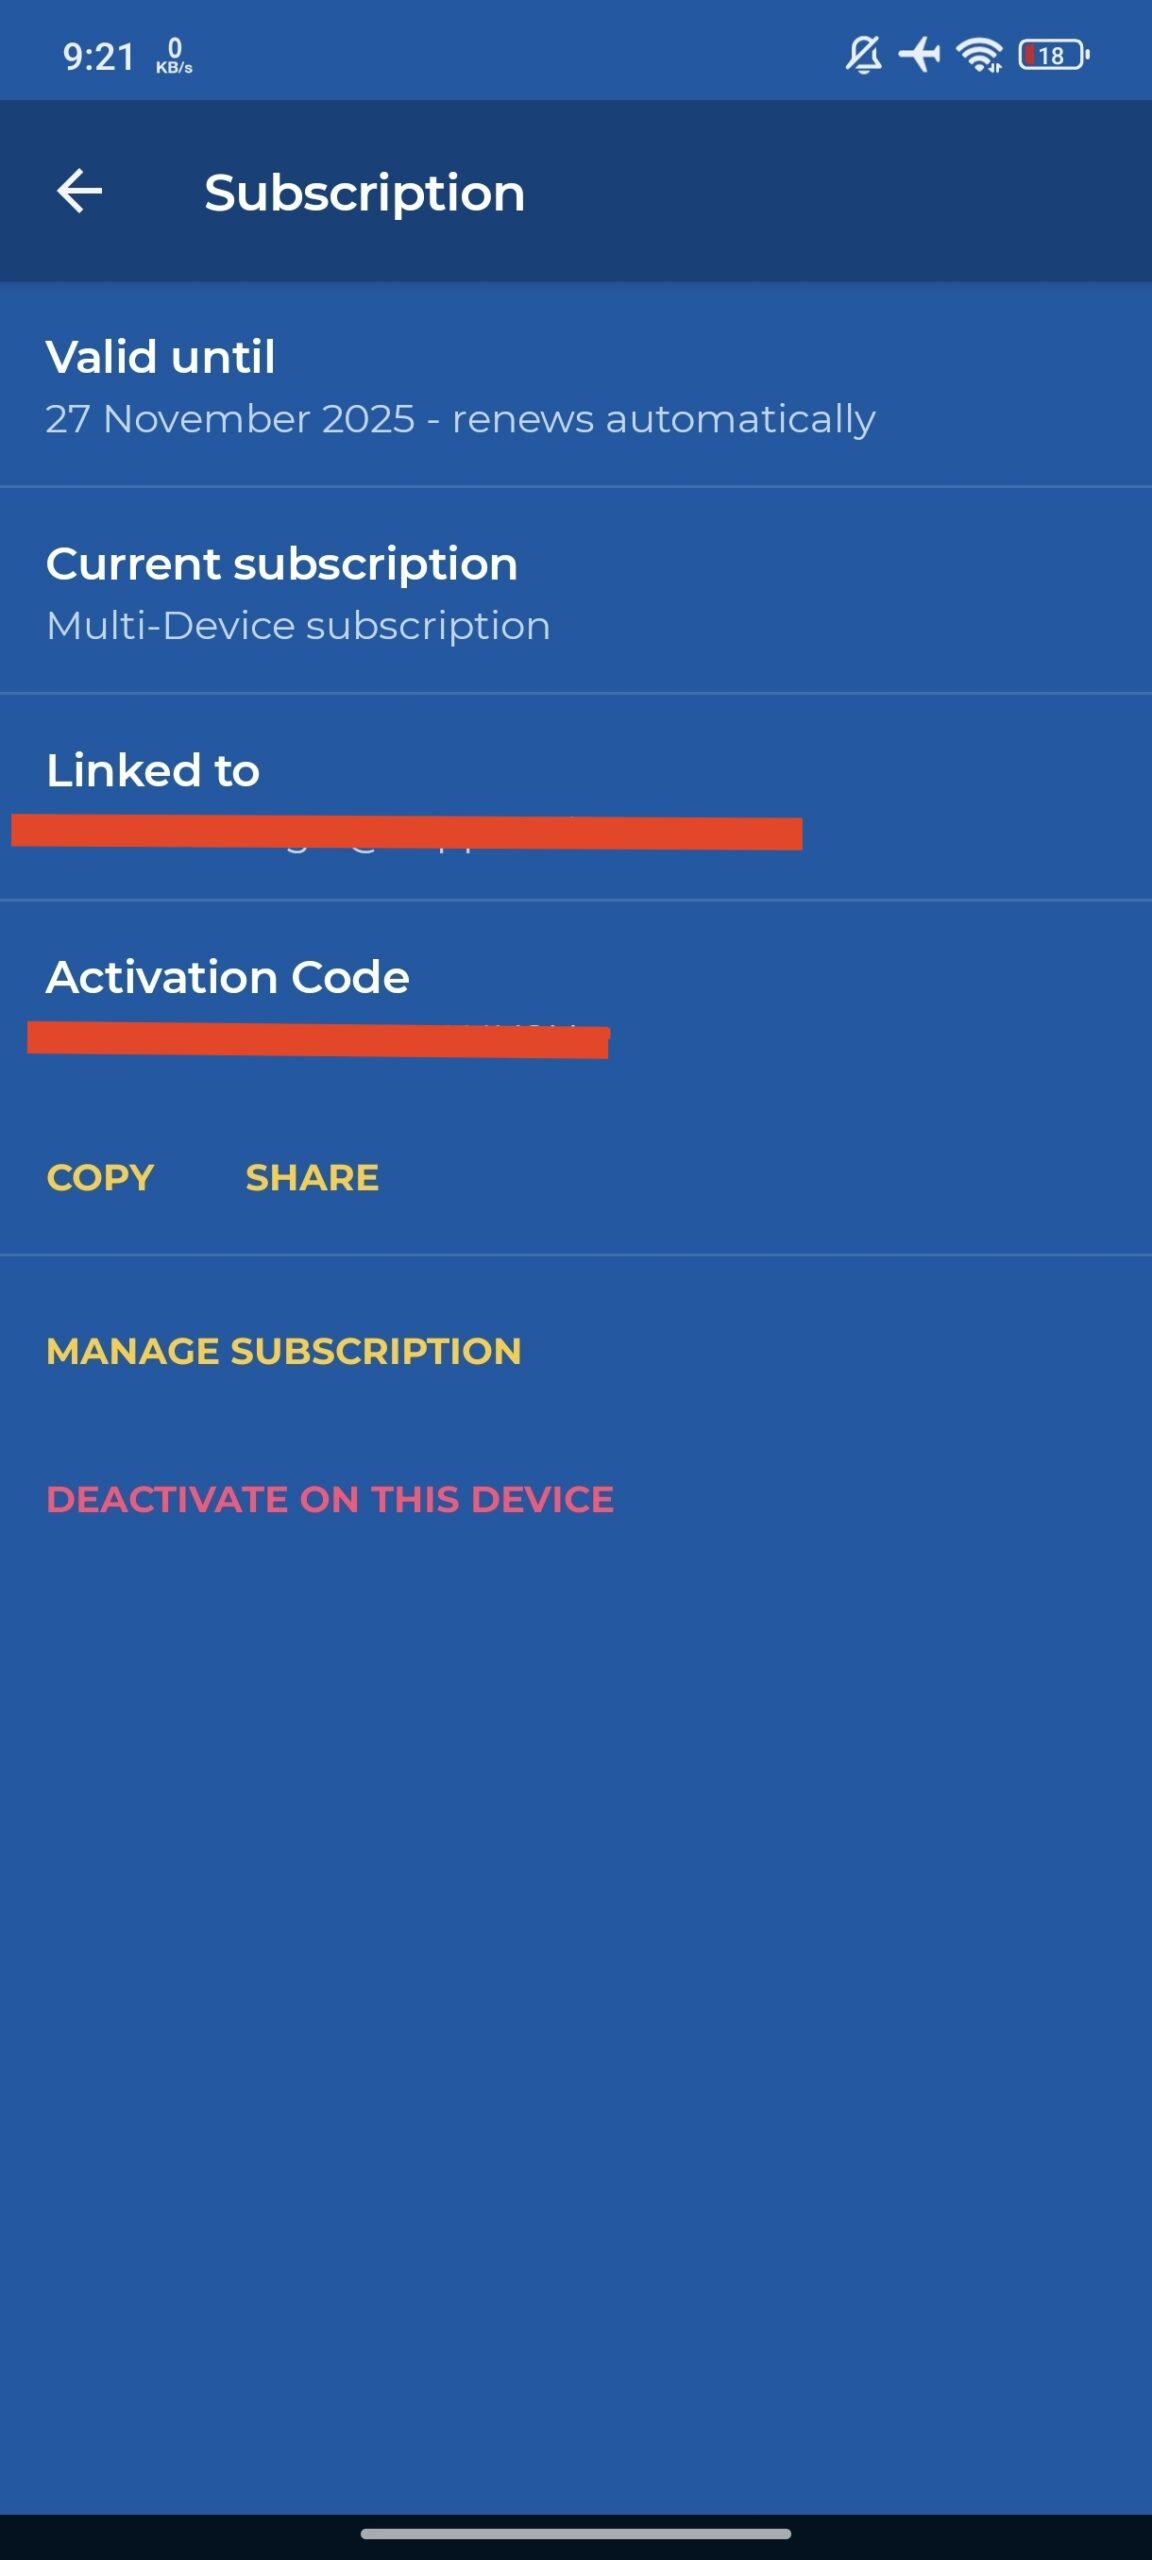
Task: Tap the 27 November 2025 renewal text
Action: [460, 419]
